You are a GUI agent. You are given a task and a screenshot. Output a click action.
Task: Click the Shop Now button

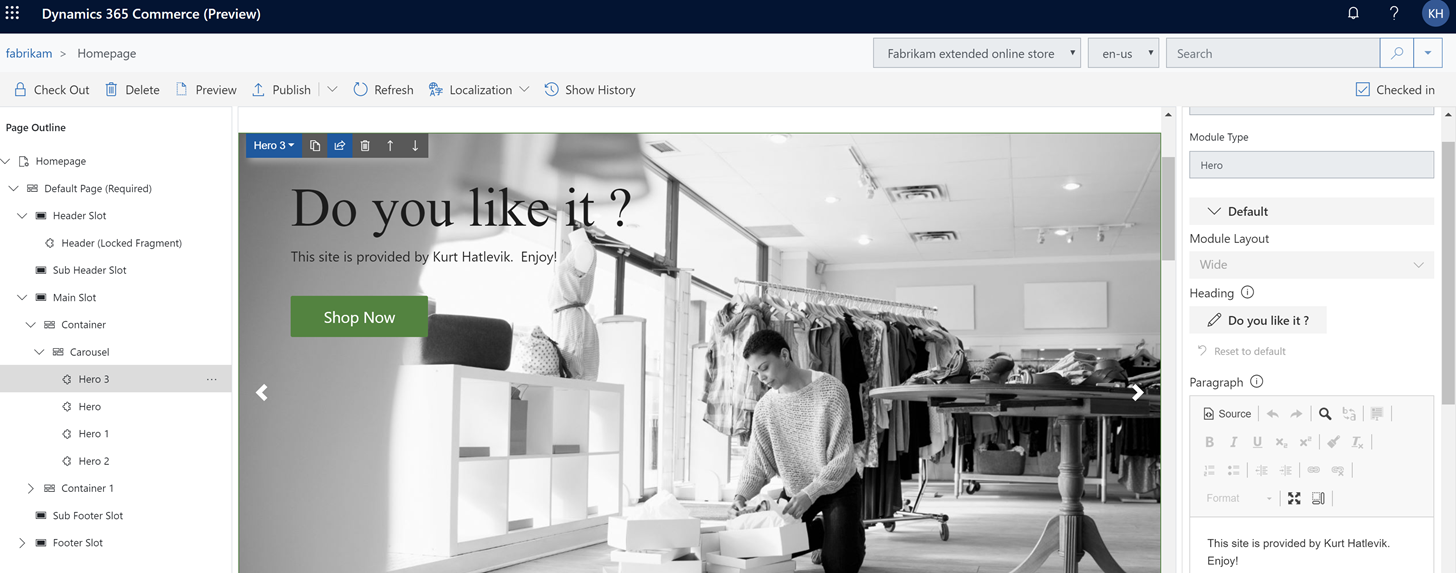[x=359, y=317]
